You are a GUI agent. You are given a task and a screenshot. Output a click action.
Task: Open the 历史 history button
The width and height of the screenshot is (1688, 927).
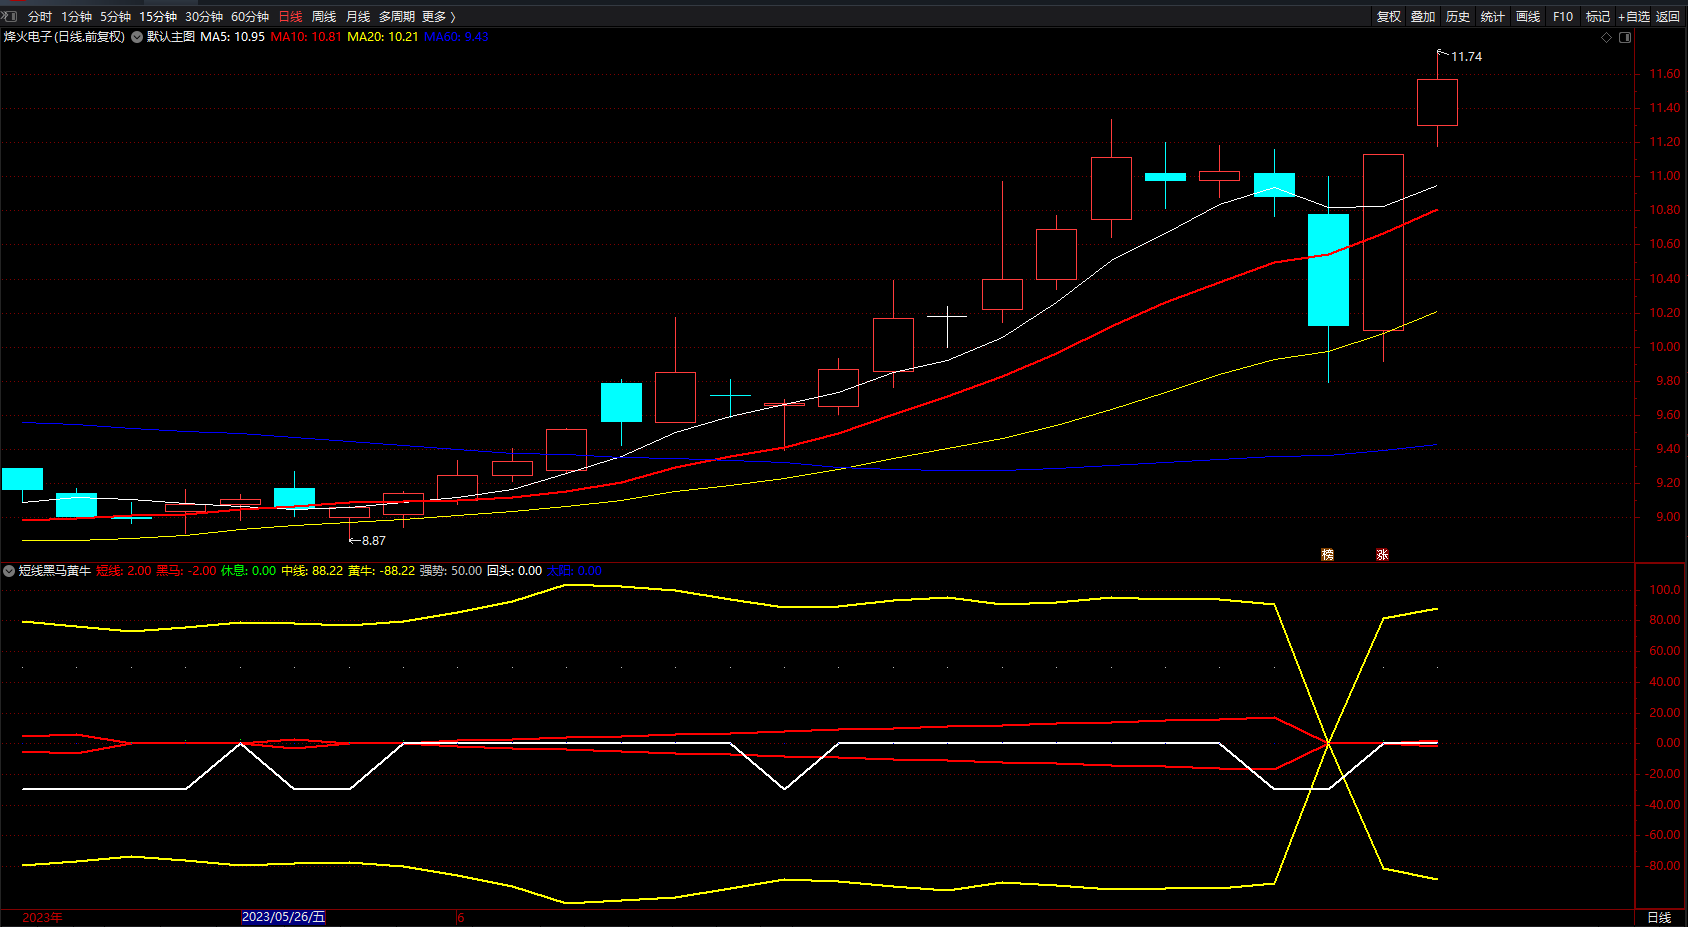(x=1458, y=17)
